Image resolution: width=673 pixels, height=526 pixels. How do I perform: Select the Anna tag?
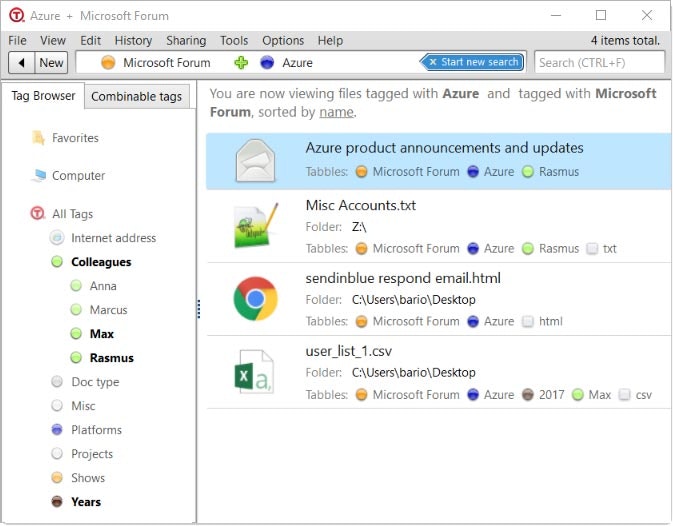(94, 286)
